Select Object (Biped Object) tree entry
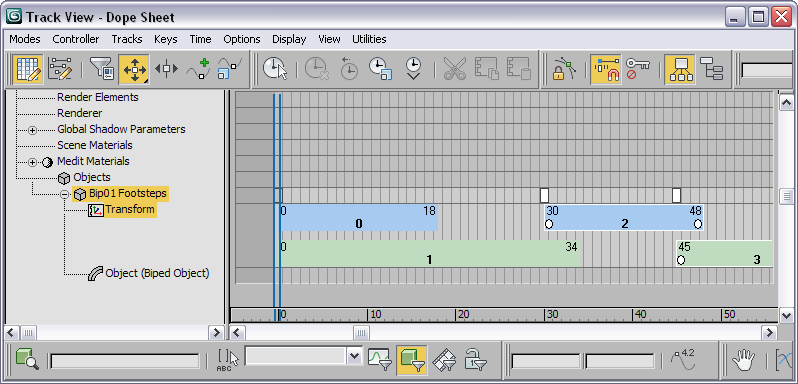The height and width of the screenshot is (384, 798). [x=157, y=273]
